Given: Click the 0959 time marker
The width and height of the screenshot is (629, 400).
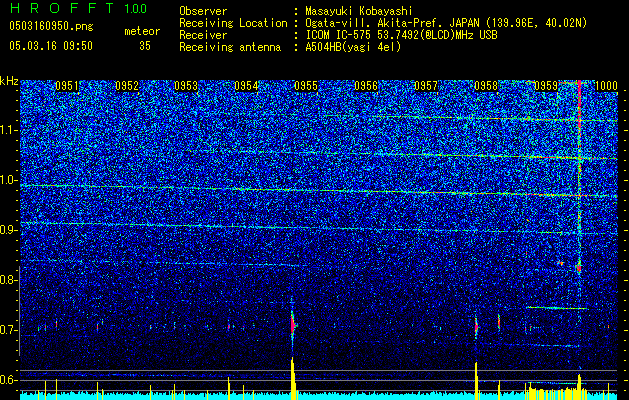Looking at the screenshot, I should [x=546, y=86].
